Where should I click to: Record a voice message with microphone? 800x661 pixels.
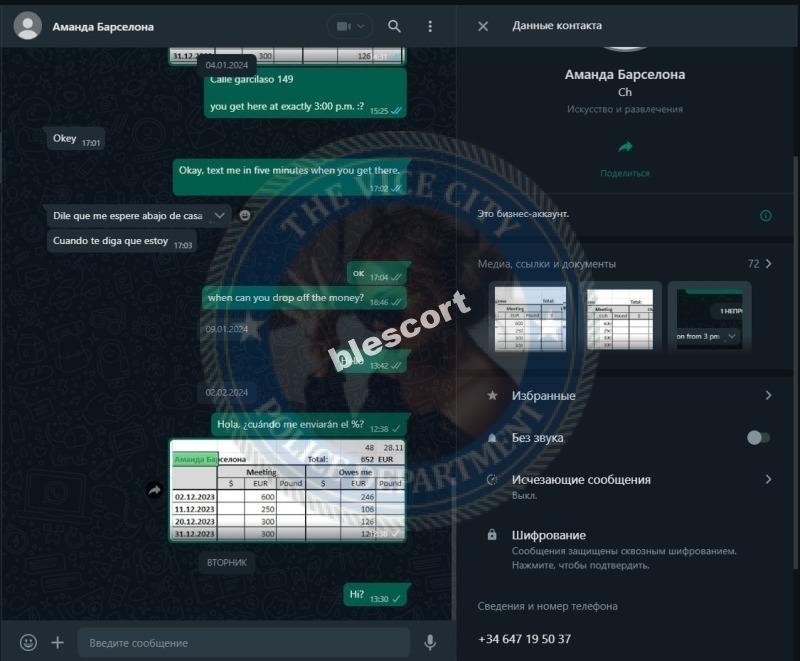pyautogui.click(x=430, y=643)
